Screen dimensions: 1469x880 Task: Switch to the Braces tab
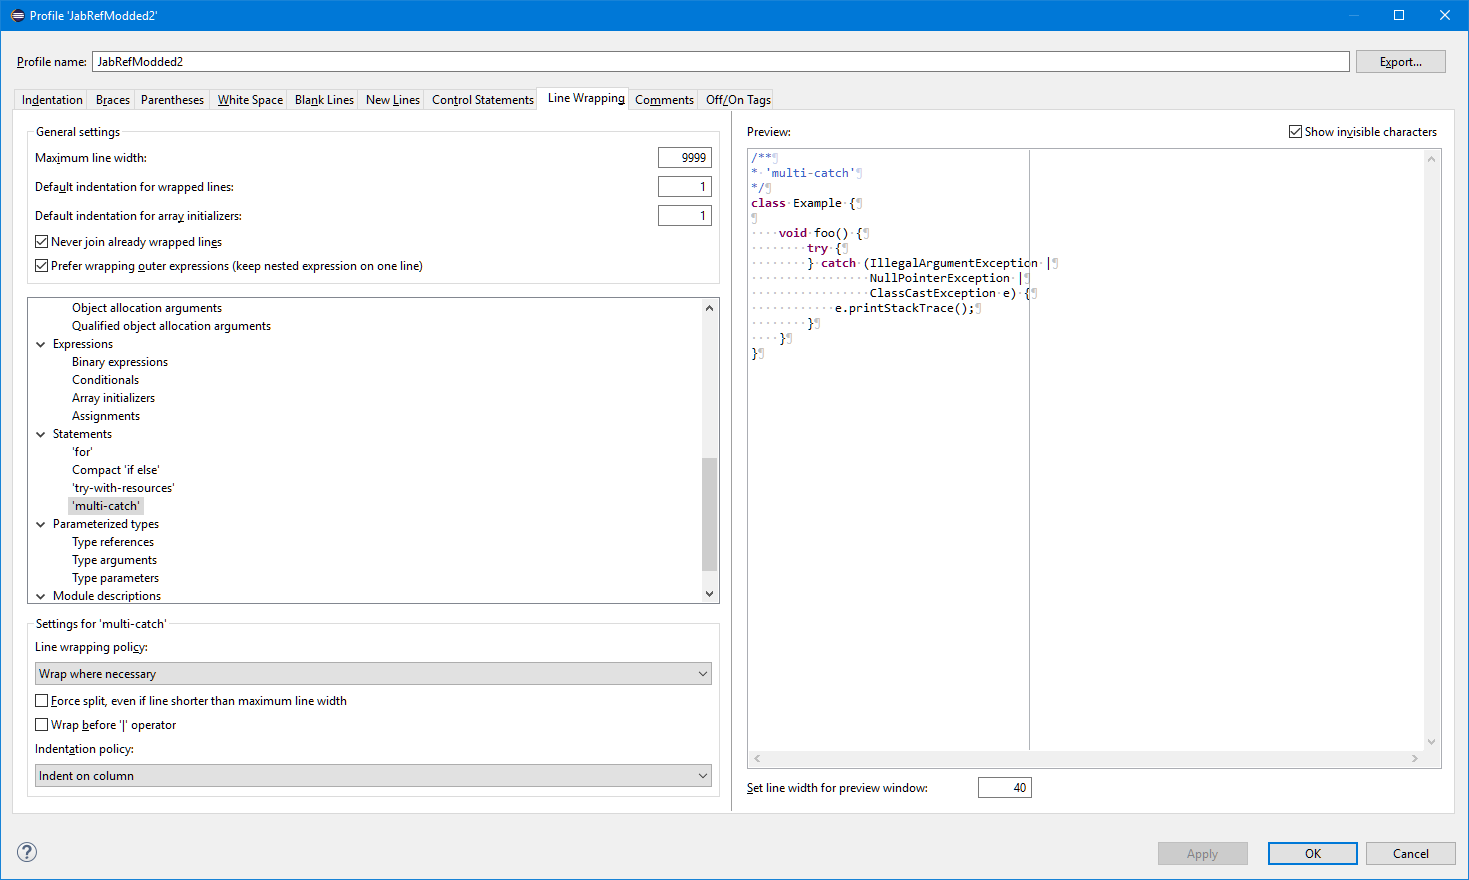pos(113,100)
